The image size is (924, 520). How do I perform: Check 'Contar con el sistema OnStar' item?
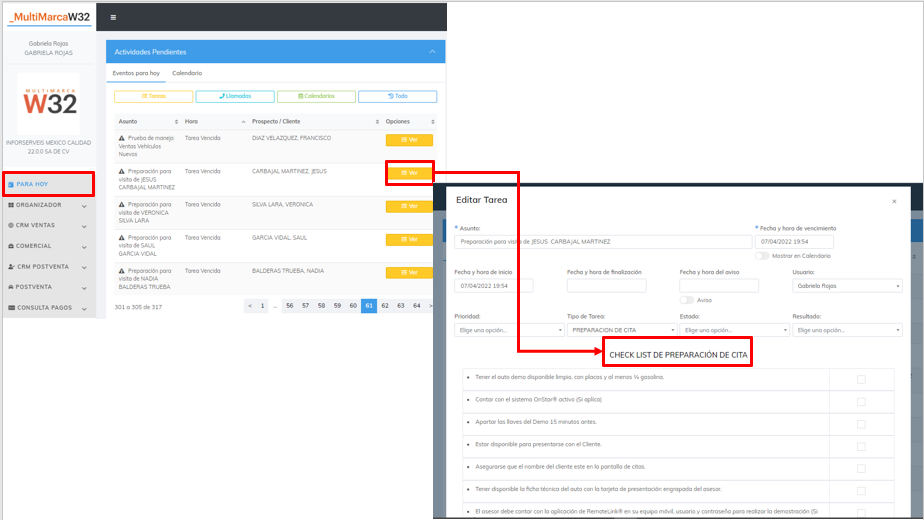[861, 402]
